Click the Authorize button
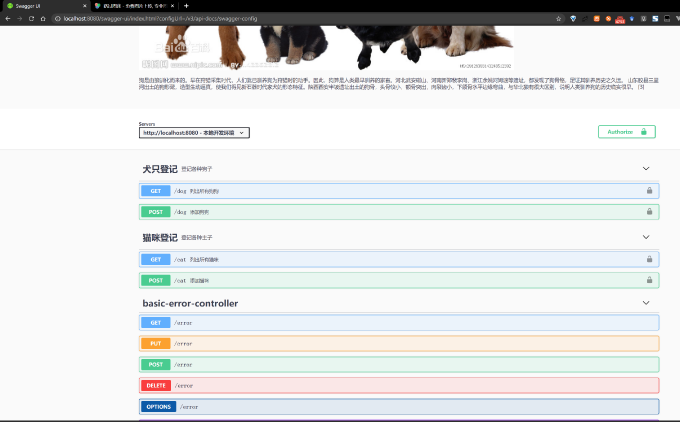The height and width of the screenshot is (422, 680). 626,131
